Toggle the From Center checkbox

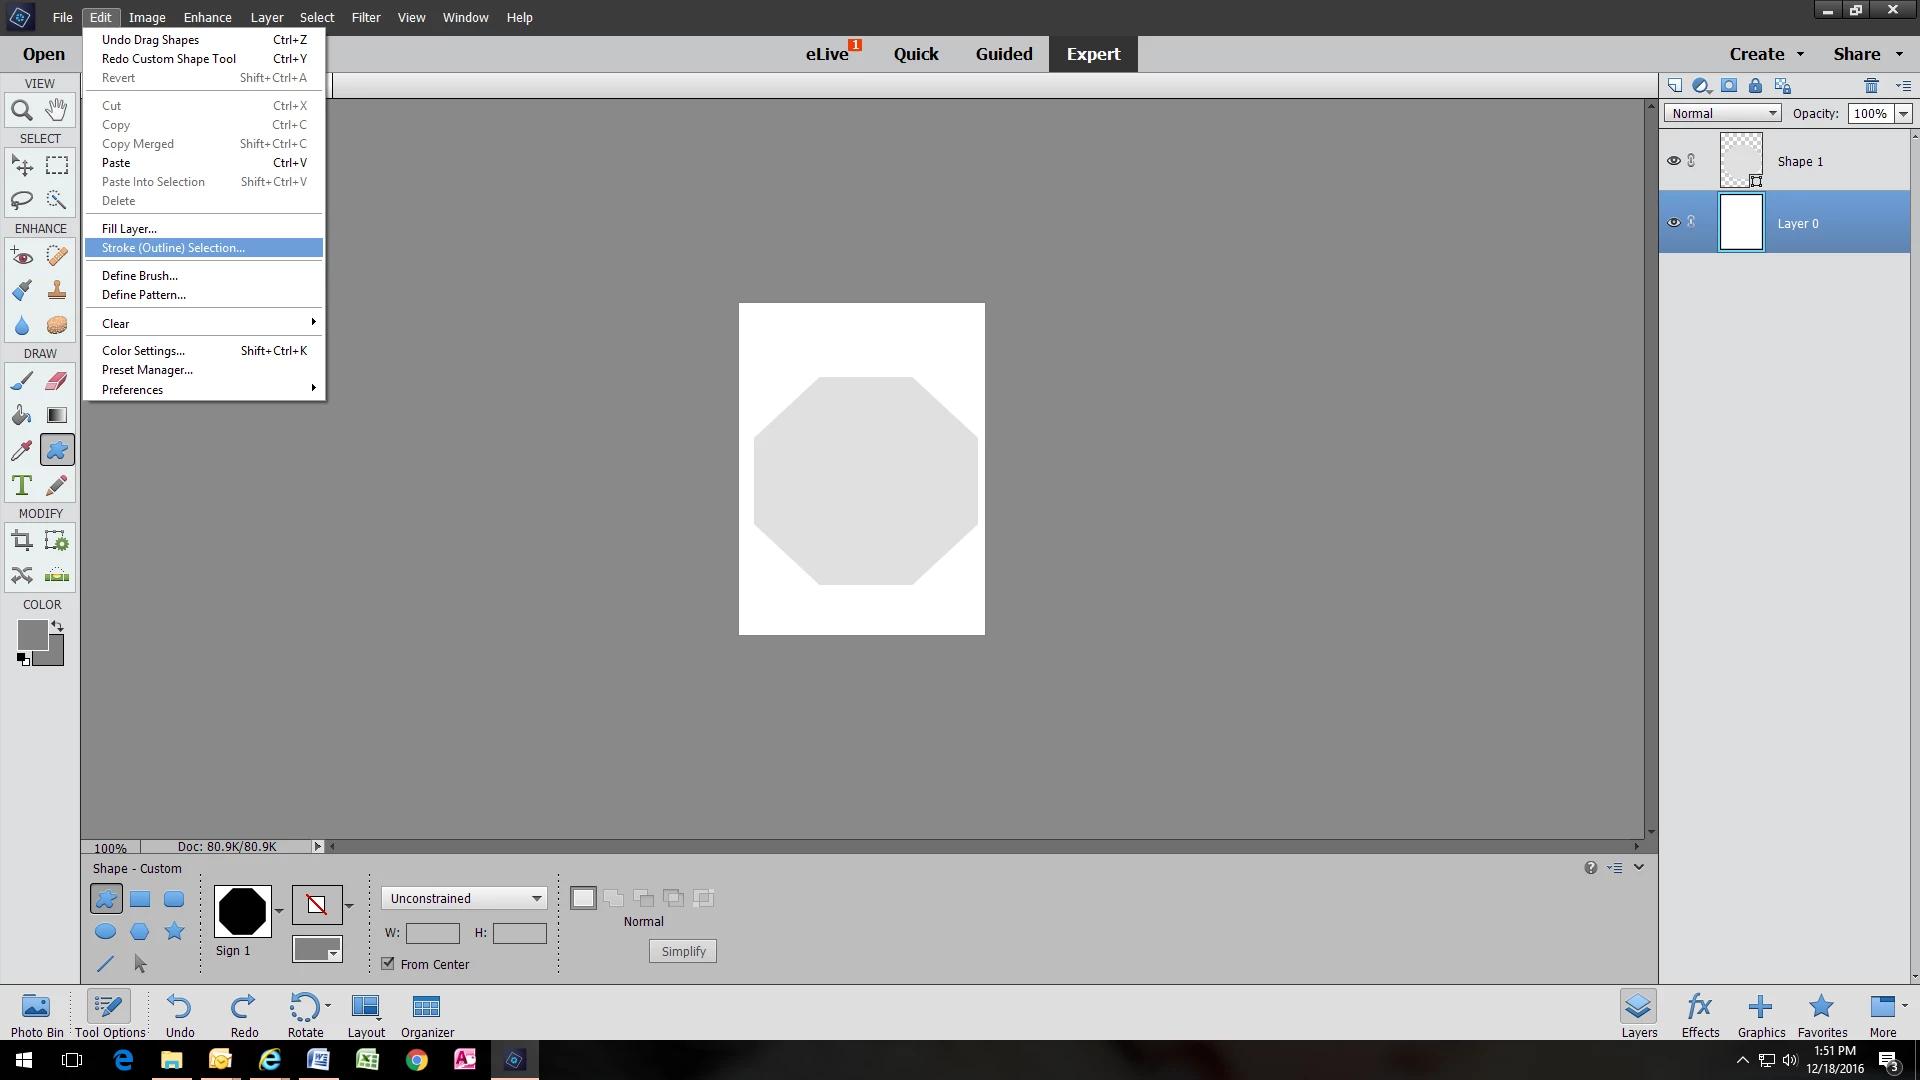[x=388, y=964]
